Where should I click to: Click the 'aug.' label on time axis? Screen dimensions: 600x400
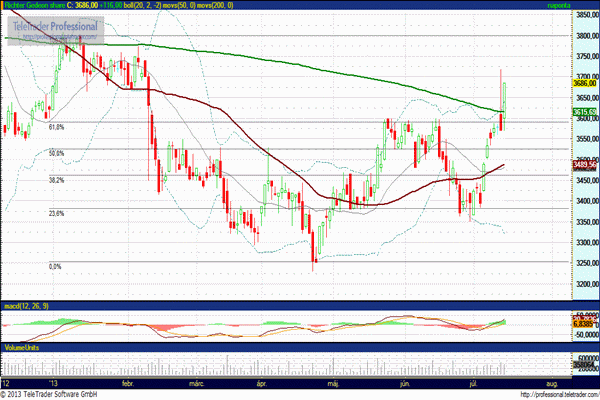(x=551, y=383)
